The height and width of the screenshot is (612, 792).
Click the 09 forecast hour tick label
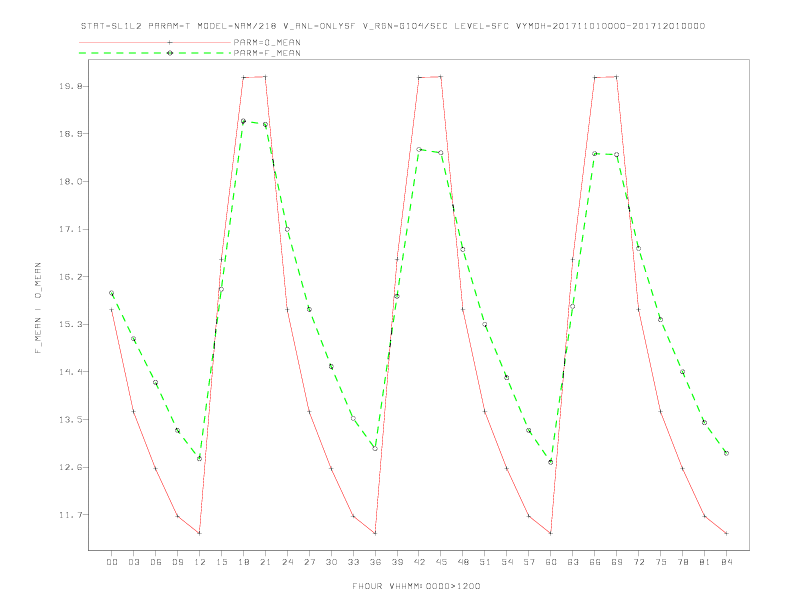[177, 562]
